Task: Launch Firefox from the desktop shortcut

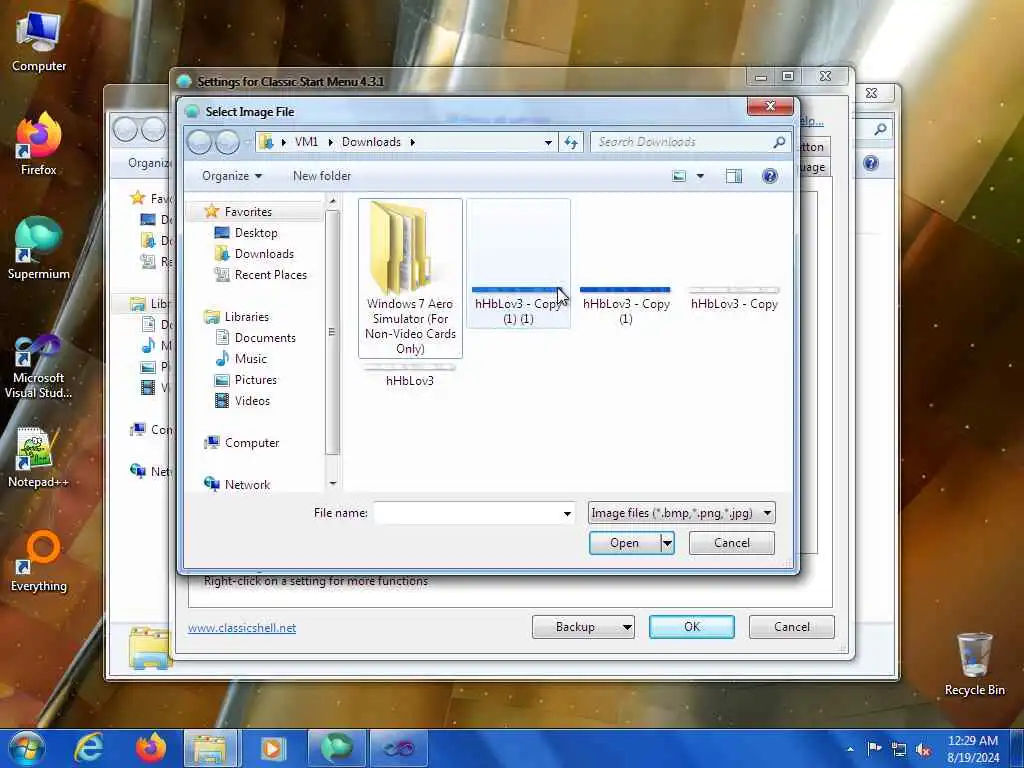Action: tap(39, 144)
